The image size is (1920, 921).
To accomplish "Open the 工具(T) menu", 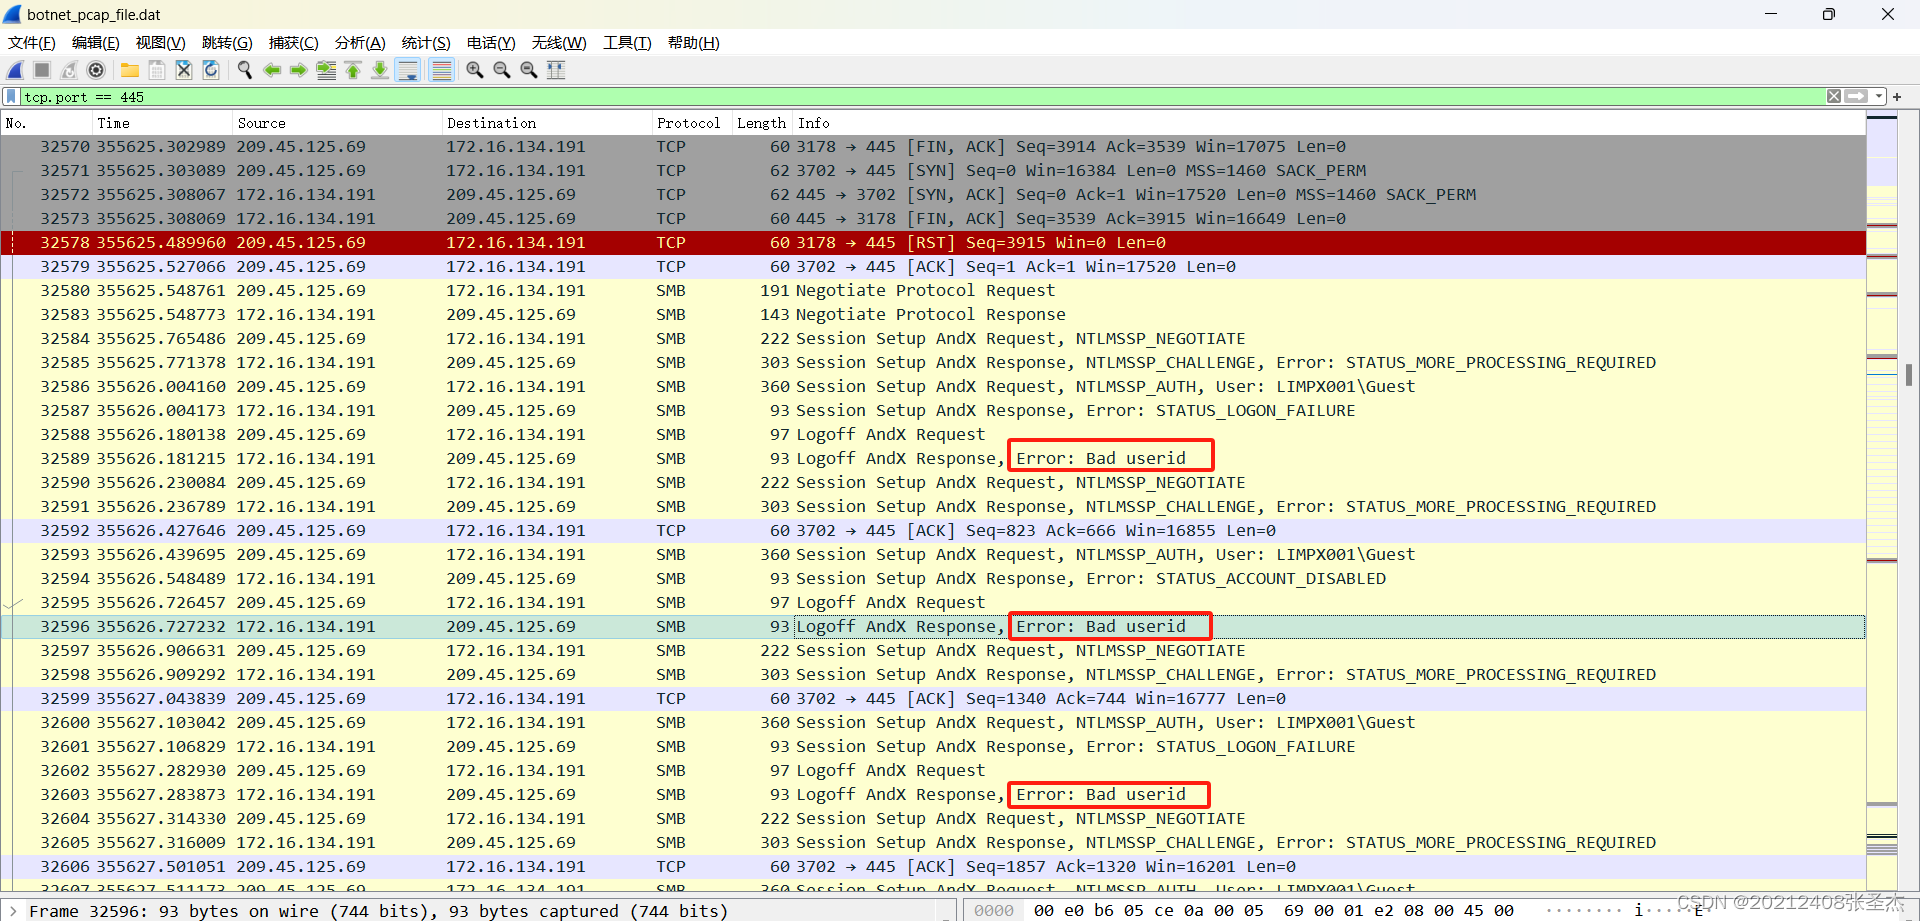I will click(x=627, y=43).
